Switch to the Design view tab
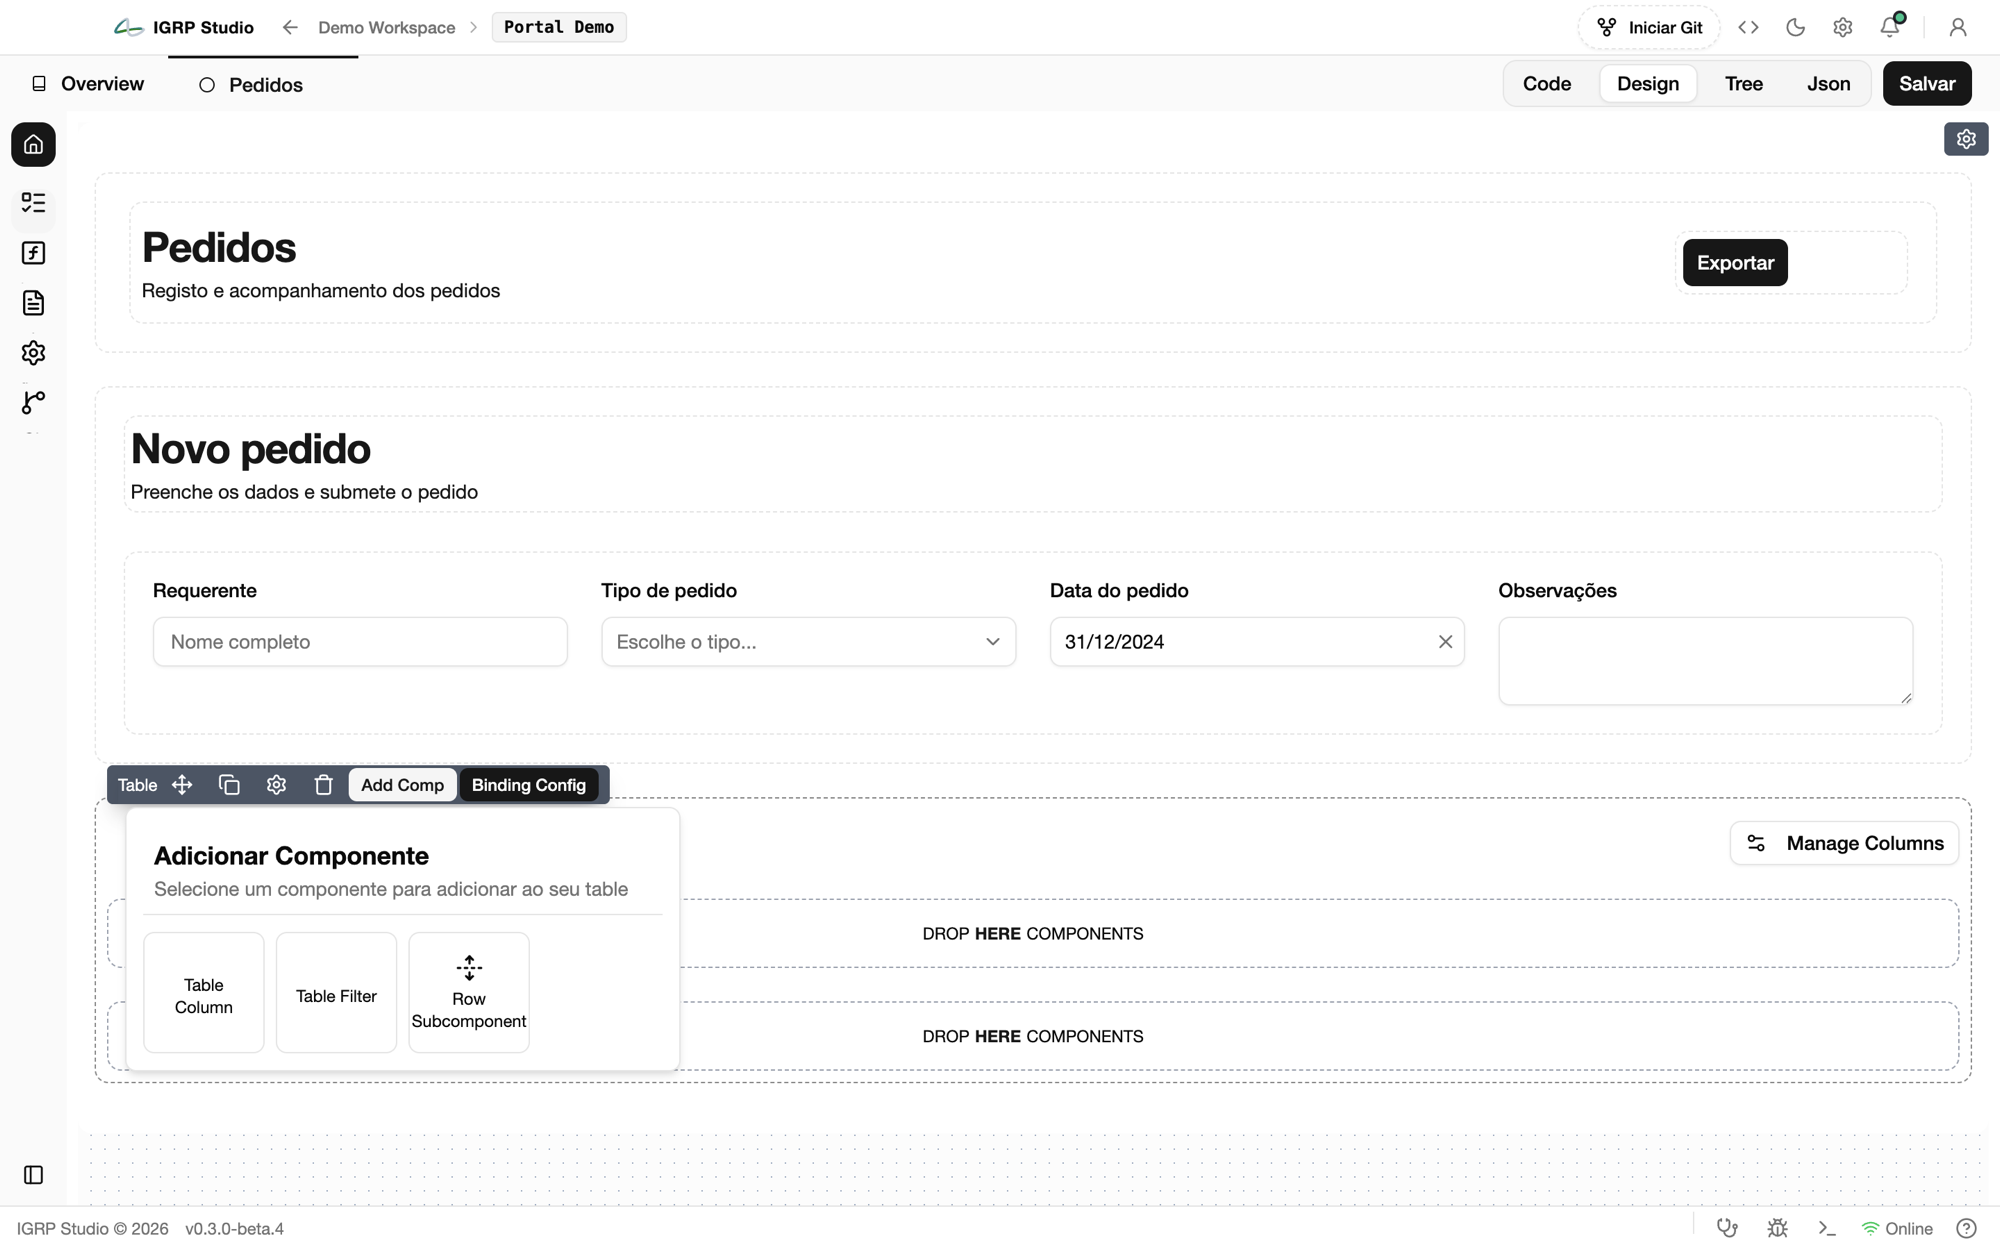The image size is (2000, 1250). pos(1648,84)
